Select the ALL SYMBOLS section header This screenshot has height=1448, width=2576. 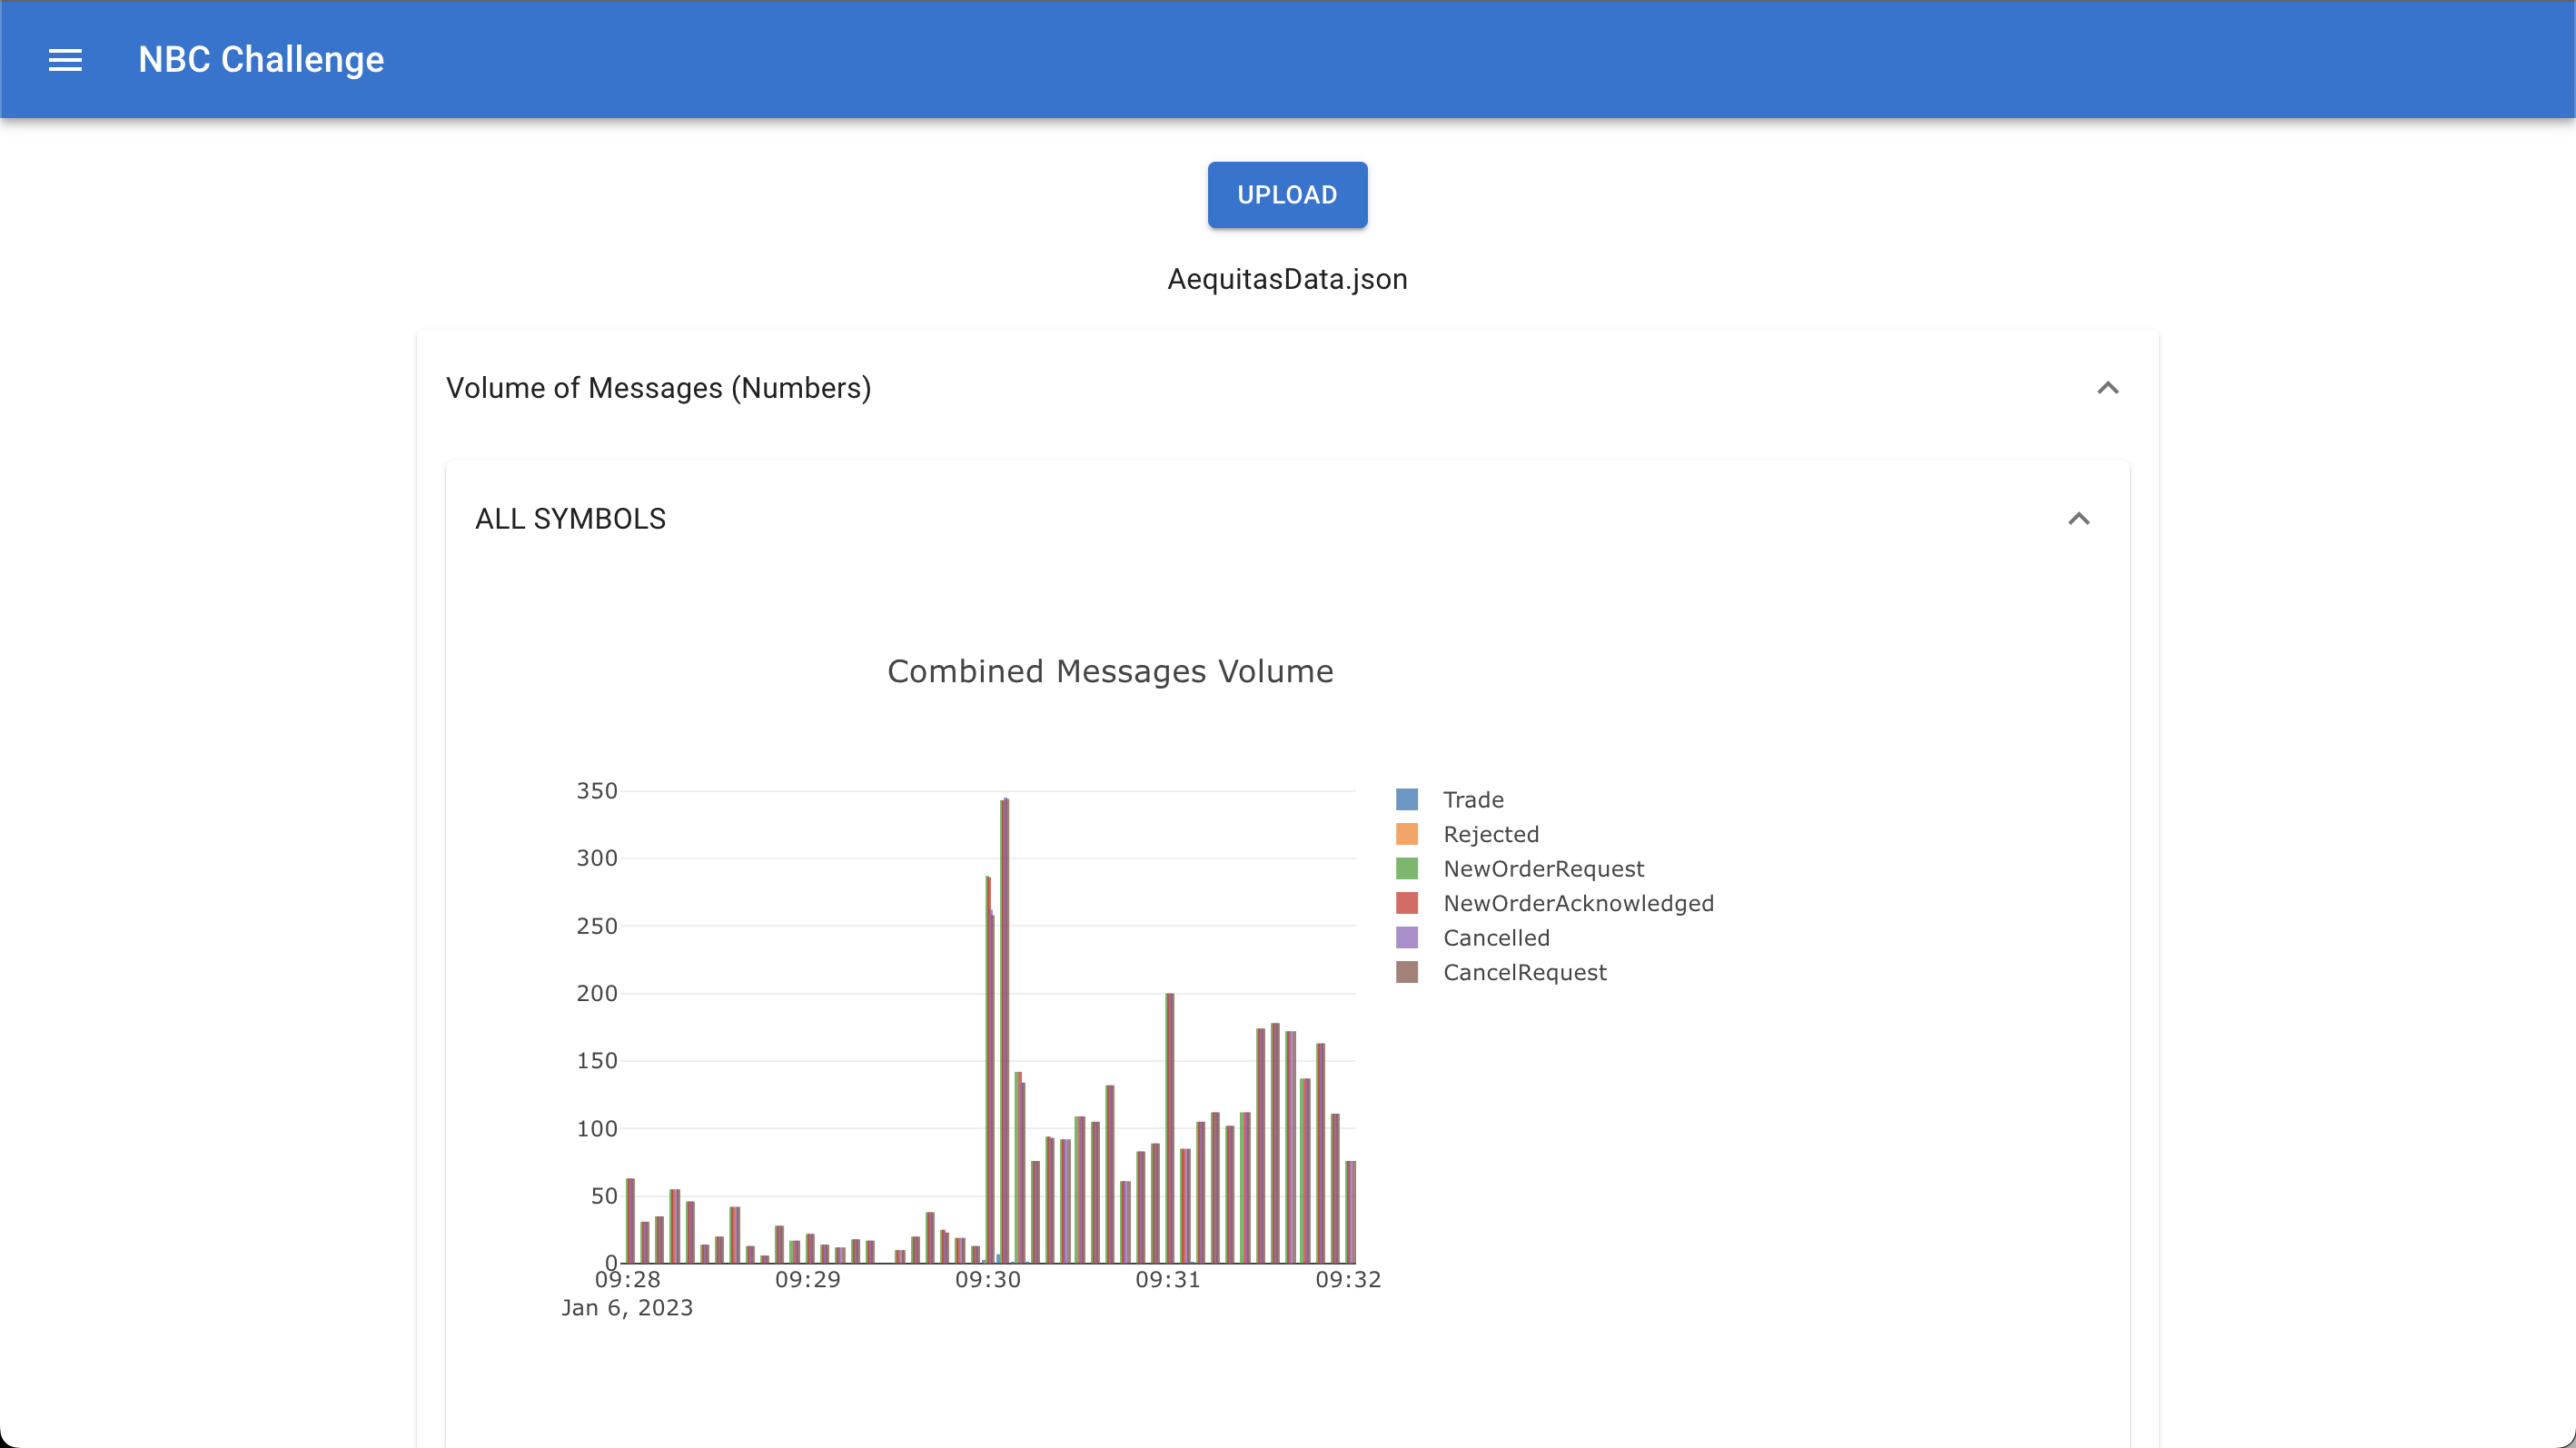pyautogui.click(x=570, y=518)
